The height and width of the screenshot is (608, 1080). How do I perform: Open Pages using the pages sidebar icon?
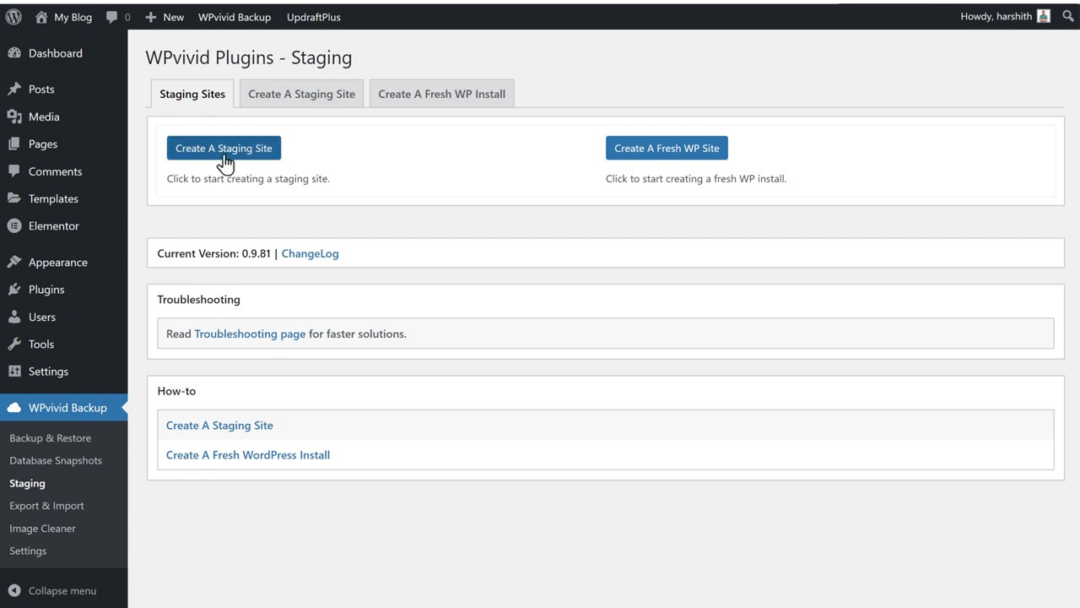(x=16, y=144)
